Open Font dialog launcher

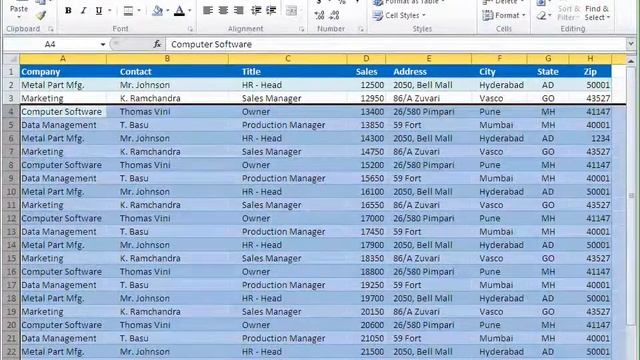[190, 29]
